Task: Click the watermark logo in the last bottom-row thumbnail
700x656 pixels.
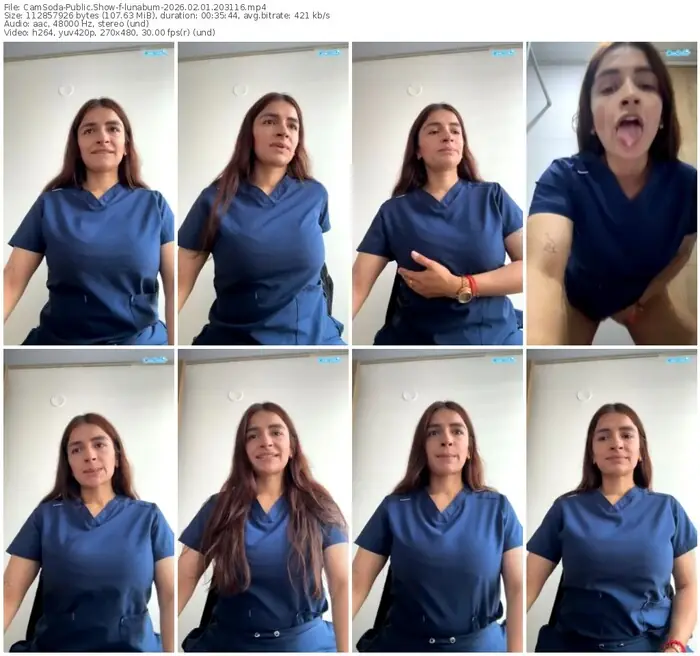Action: [678, 359]
